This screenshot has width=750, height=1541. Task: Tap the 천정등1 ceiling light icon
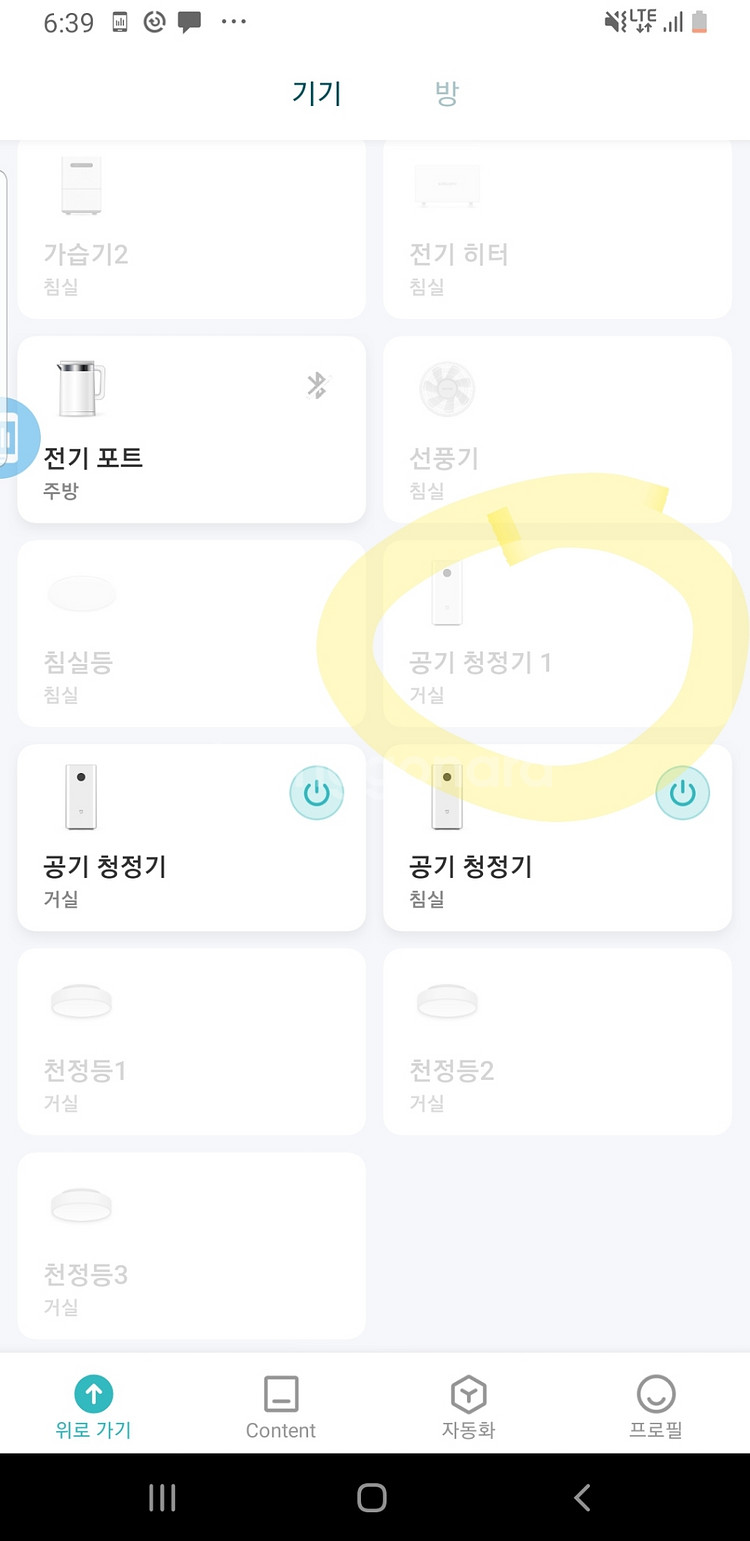(81, 1001)
